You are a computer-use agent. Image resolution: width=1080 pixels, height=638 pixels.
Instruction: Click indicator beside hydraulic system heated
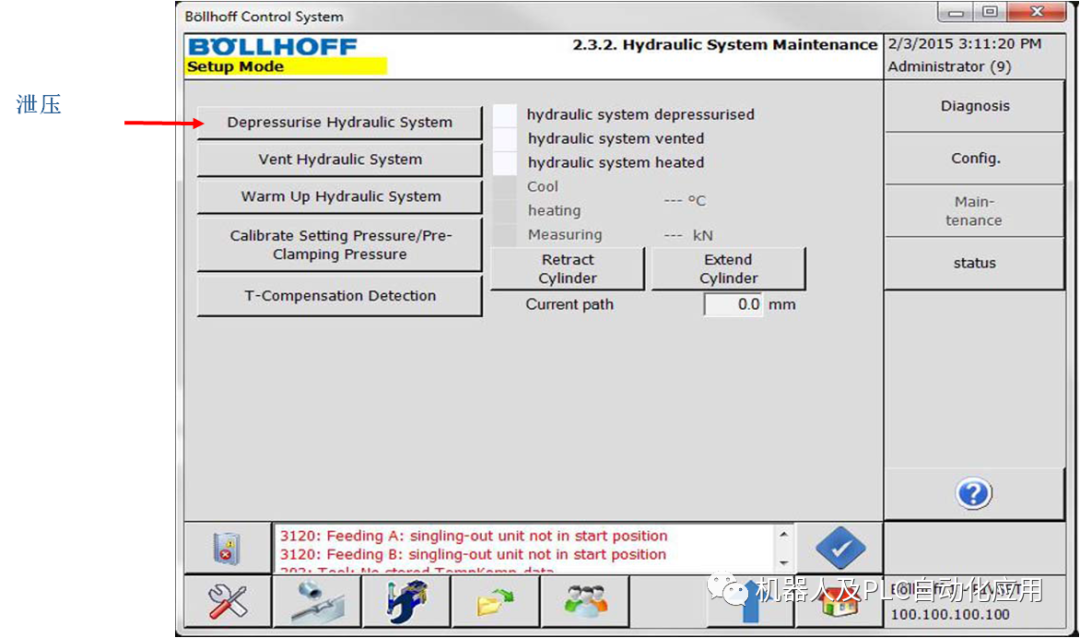505,163
